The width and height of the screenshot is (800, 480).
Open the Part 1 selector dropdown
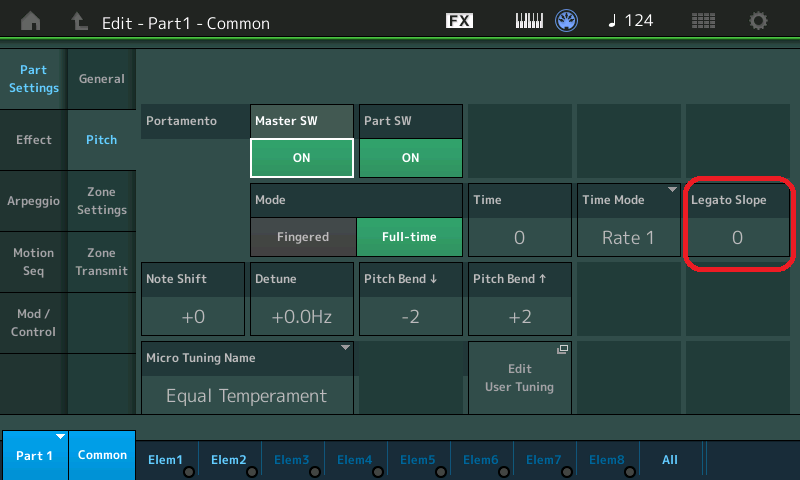point(34,455)
